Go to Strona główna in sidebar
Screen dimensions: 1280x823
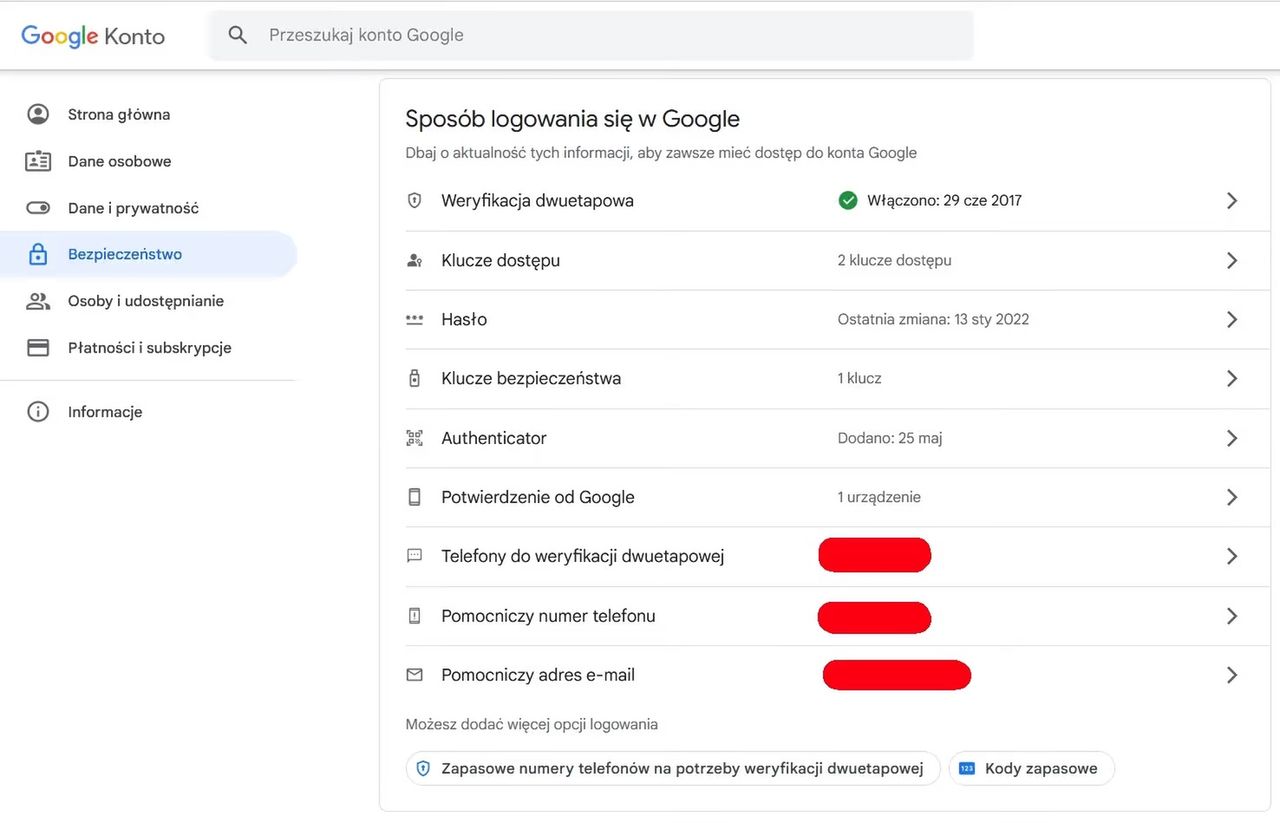tap(119, 114)
